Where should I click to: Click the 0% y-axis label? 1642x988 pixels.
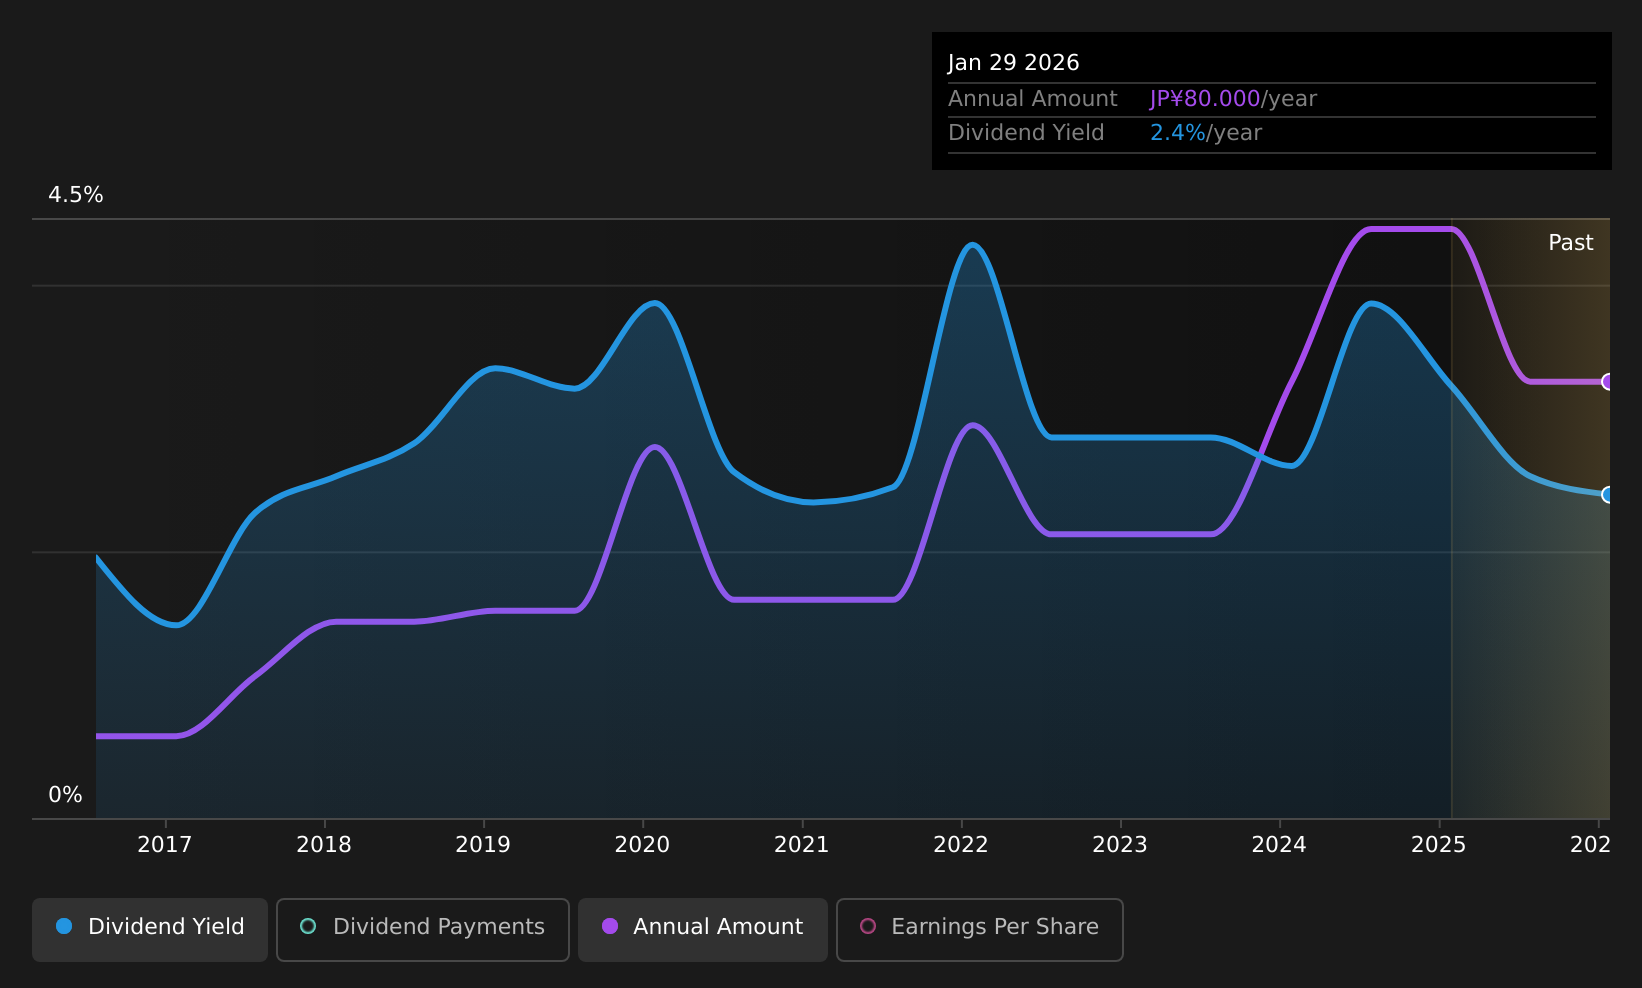pyautogui.click(x=65, y=795)
